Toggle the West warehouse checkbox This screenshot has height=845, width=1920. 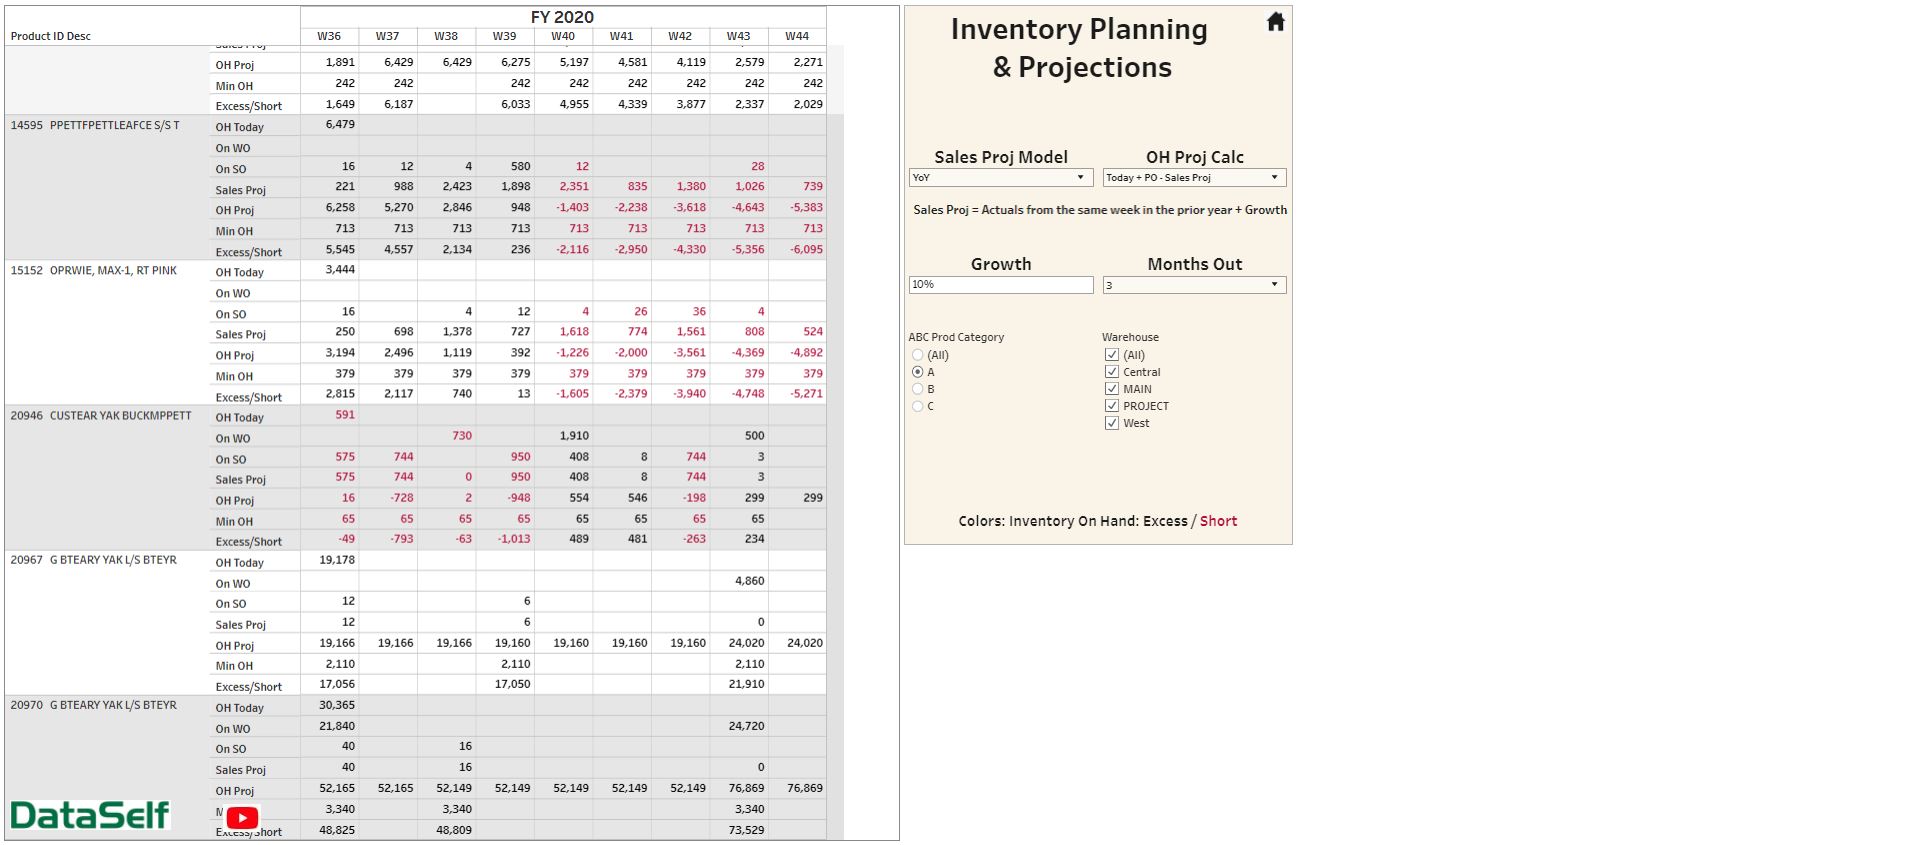(x=1112, y=423)
